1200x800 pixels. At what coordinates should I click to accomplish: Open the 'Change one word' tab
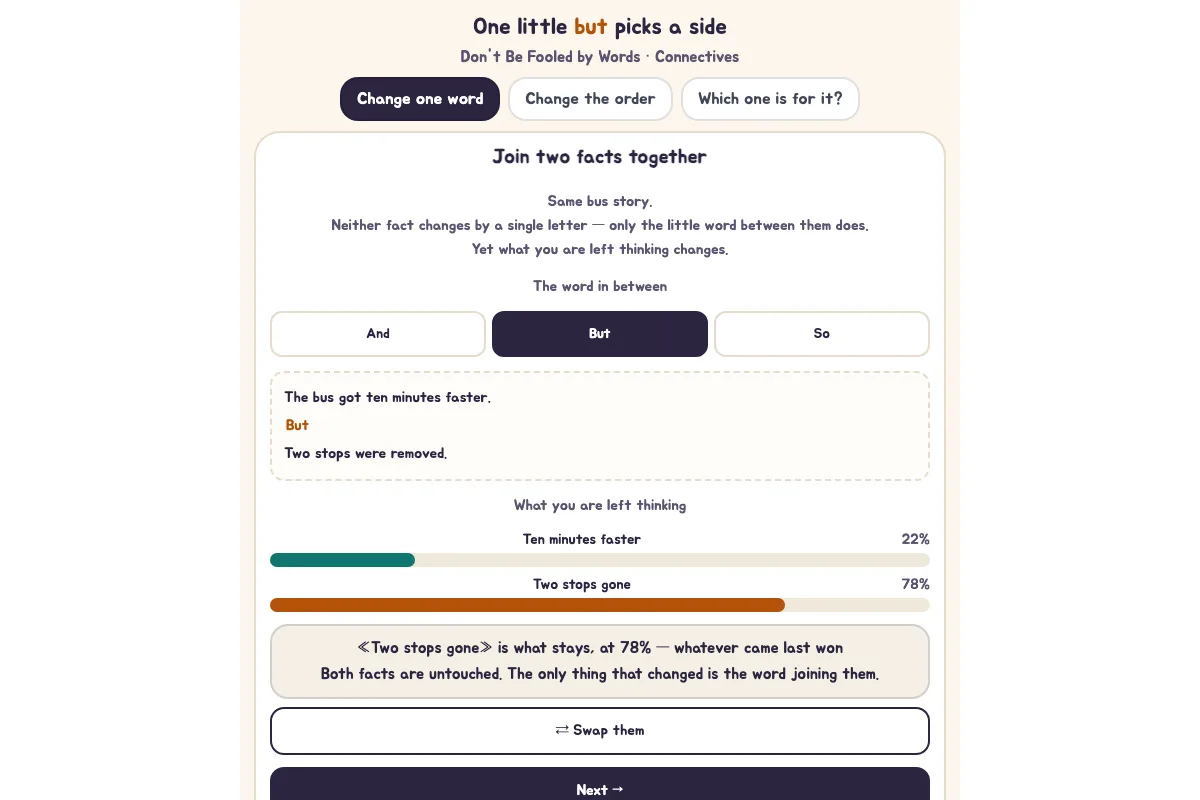(420, 99)
